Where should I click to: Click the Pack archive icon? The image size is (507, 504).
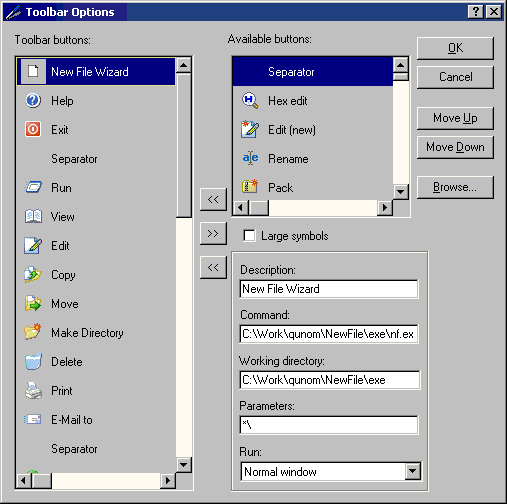pyautogui.click(x=250, y=187)
